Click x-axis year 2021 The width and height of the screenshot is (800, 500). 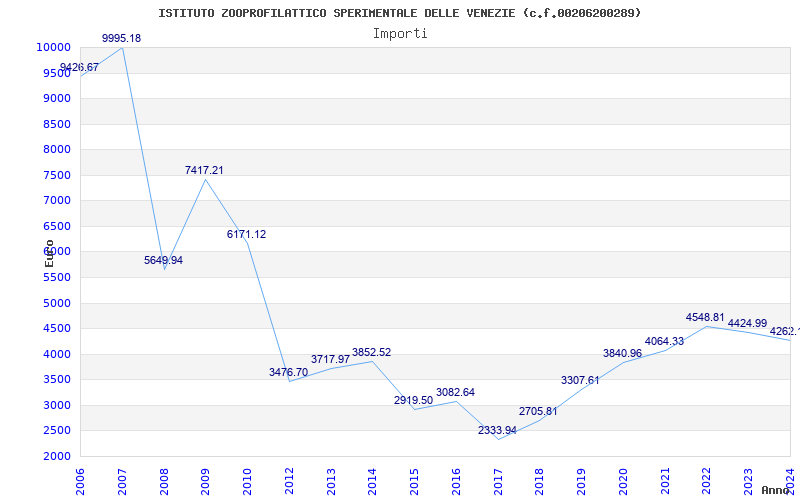coord(665,482)
